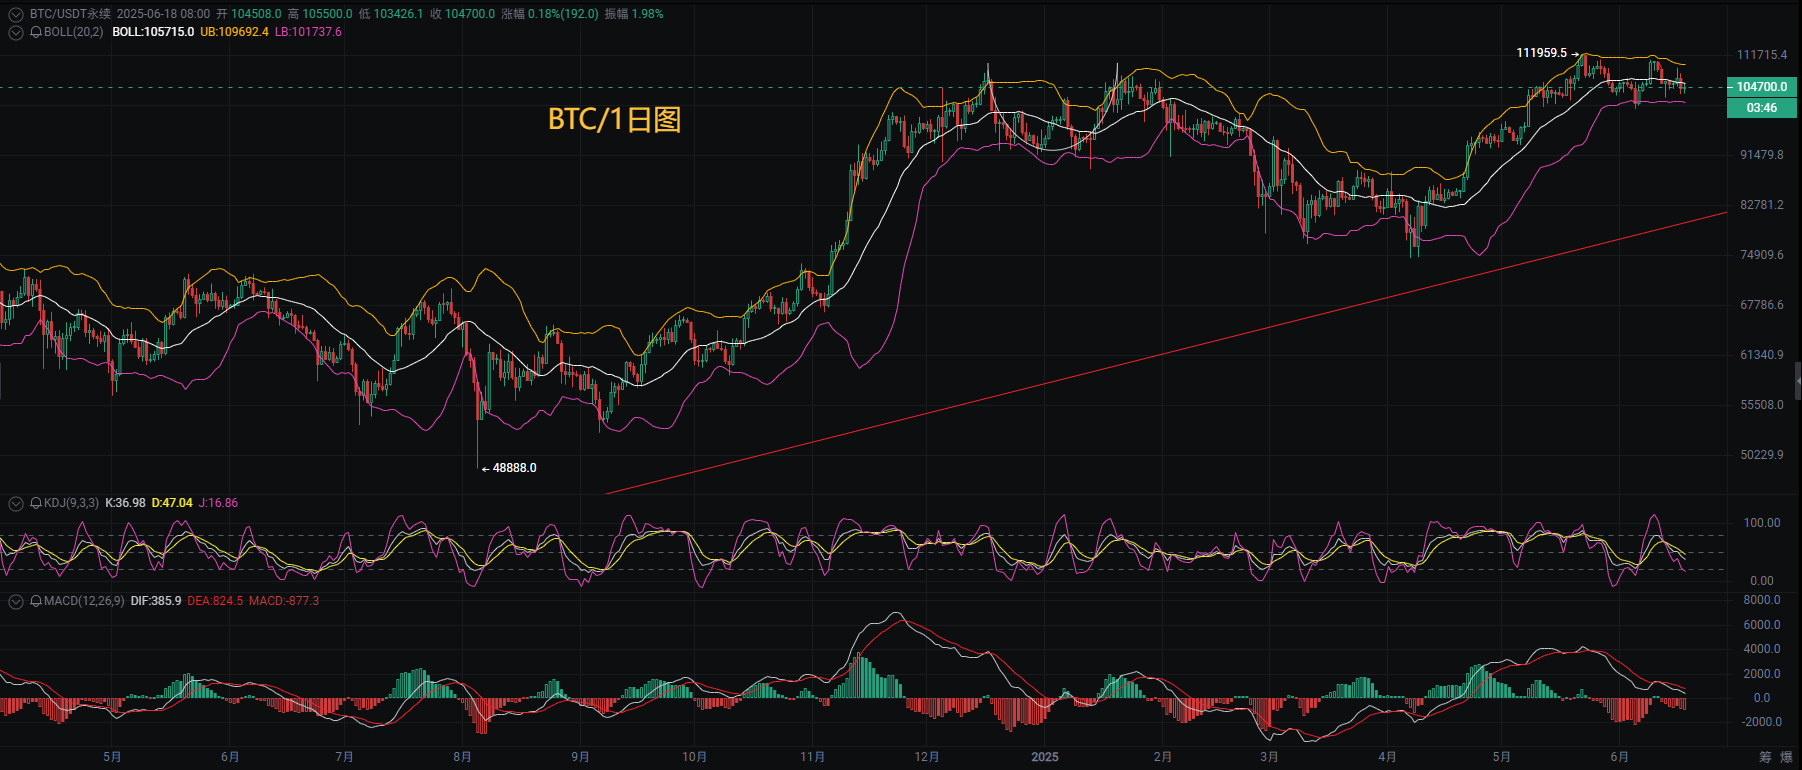The height and width of the screenshot is (770, 1802).
Task: Click the 3月 time axis label
Action: [1270, 757]
